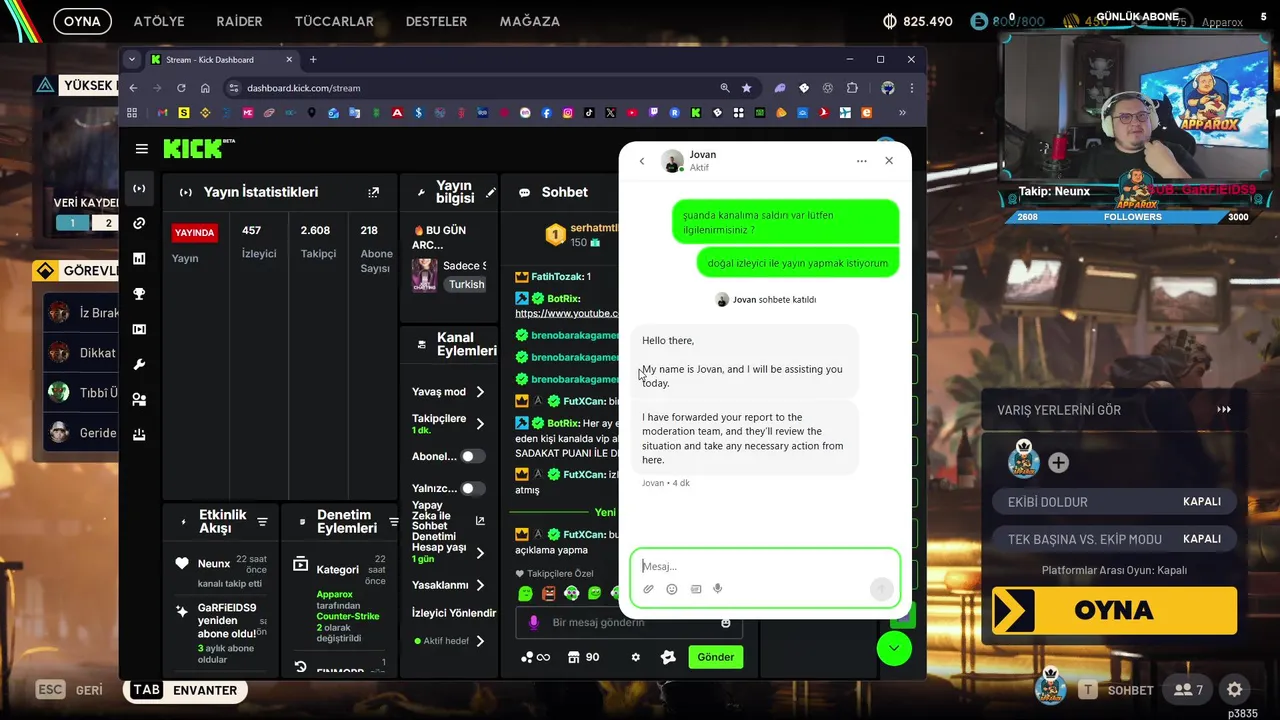1280x720 pixels.
Task: Open emote picker in Kick chat input
Action: [x=726, y=622]
